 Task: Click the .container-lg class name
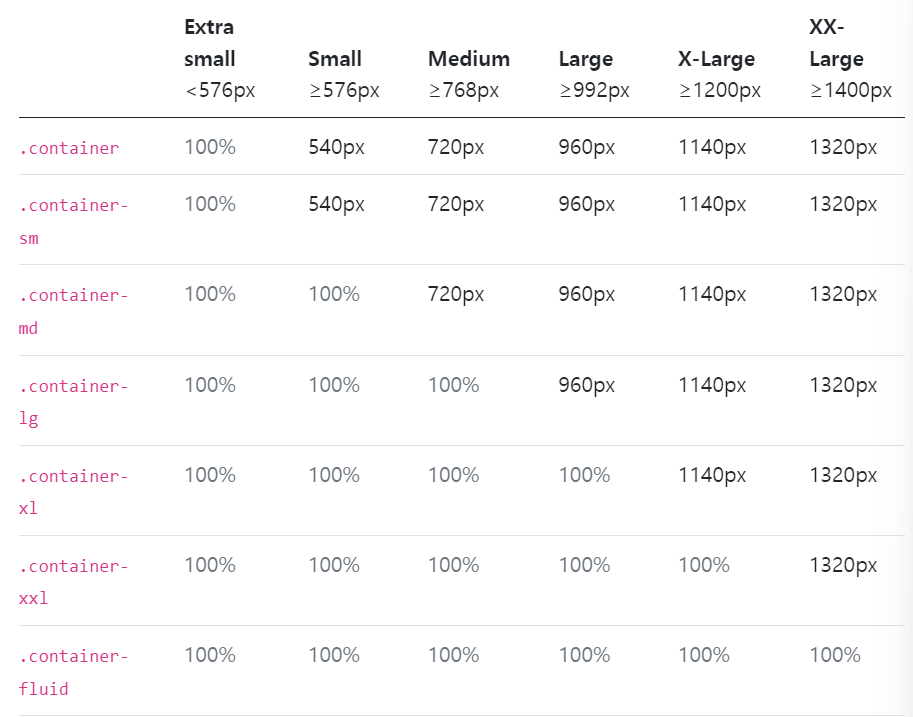point(74,401)
